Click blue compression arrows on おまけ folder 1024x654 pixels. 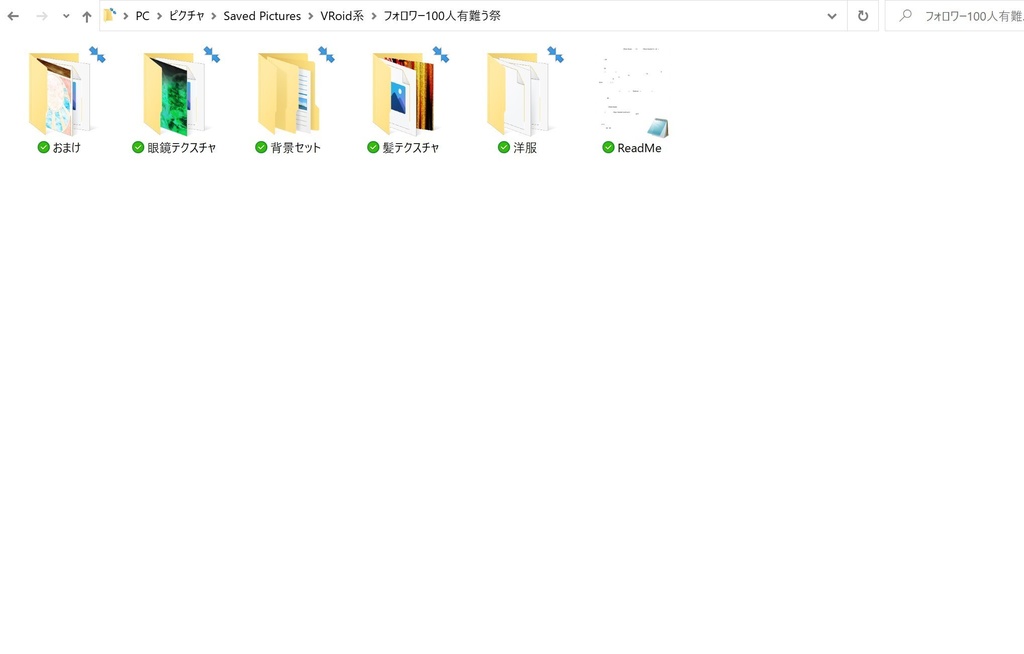(97, 54)
